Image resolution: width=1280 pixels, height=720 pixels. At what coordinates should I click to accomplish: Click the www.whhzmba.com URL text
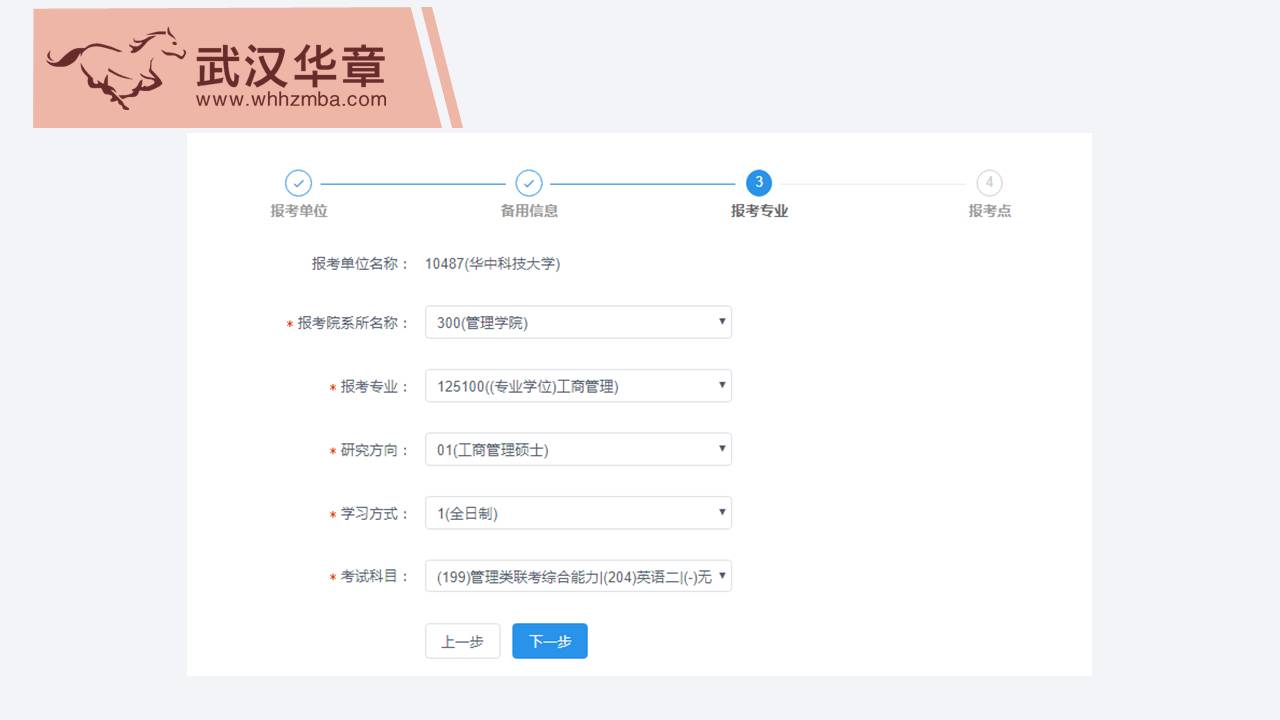(x=291, y=99)
